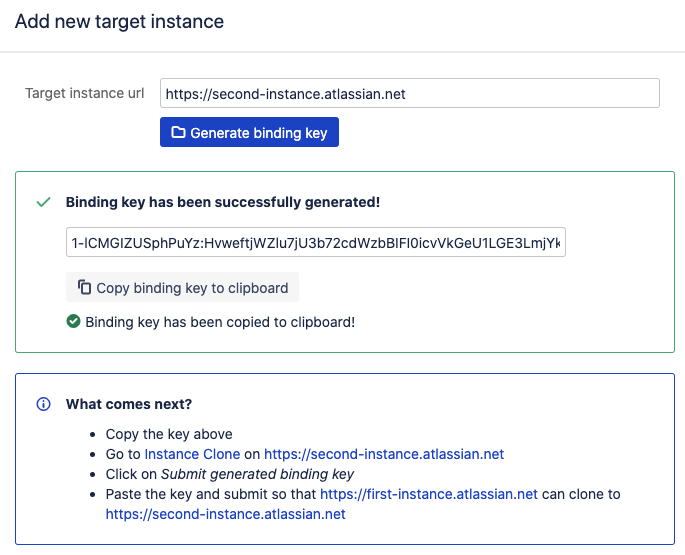Click the Add new target instance heading
The height and width of the screenshot is (555, 685).
119,21
